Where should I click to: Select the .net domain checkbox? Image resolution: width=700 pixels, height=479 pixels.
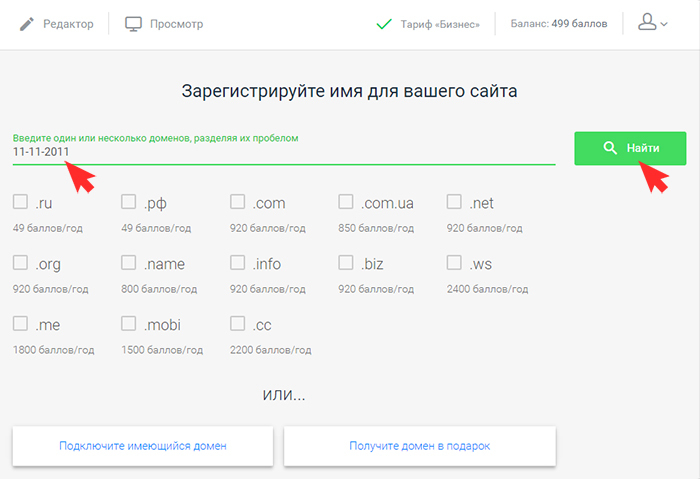point(454,202)
